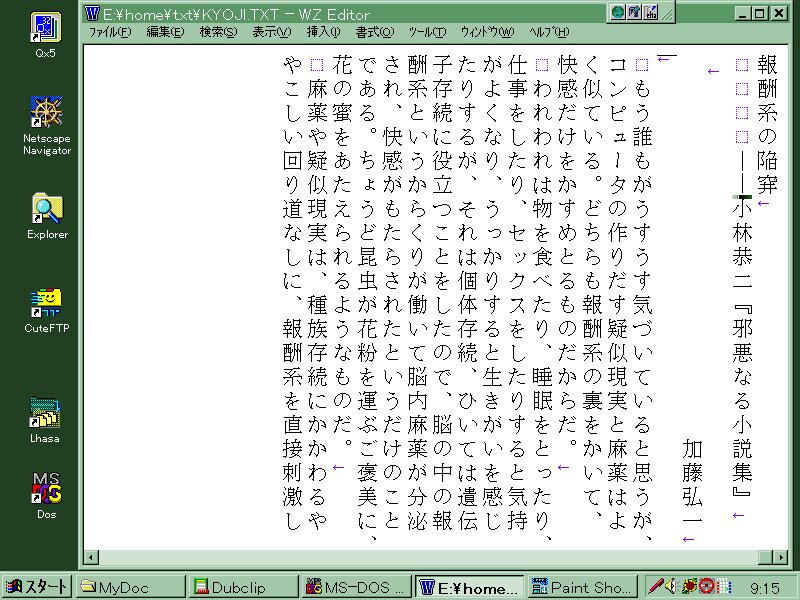Switch to the Paint Shop taskbar window
Viewport: 800px width, 600px height.
[582, 586]
